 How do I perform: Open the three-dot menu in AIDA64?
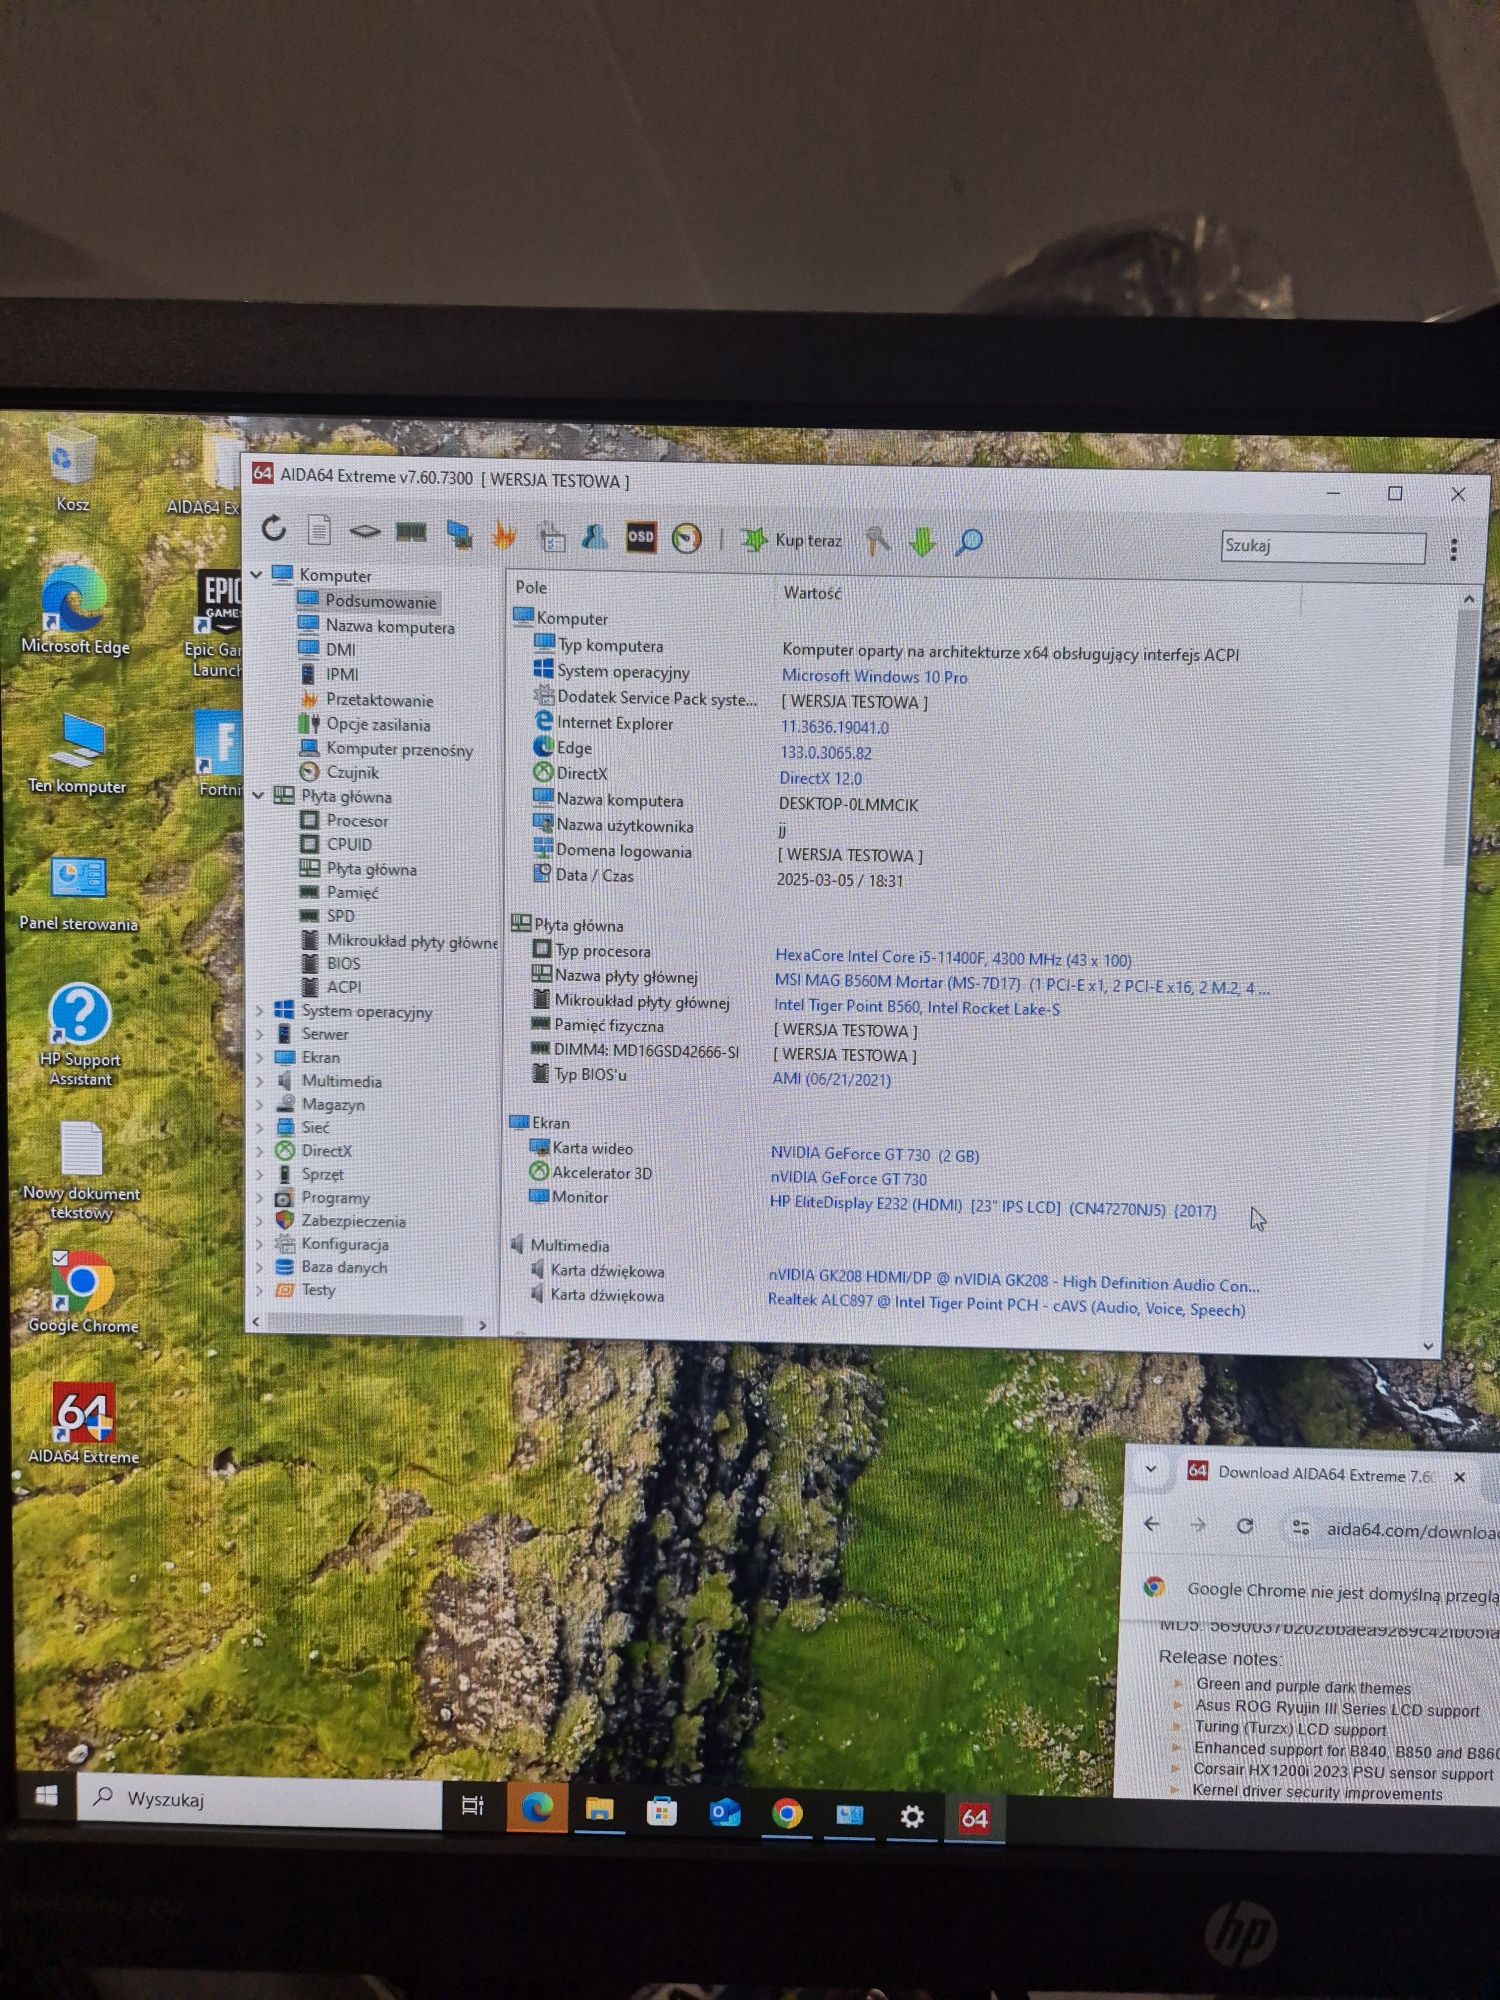(1454, 549)
